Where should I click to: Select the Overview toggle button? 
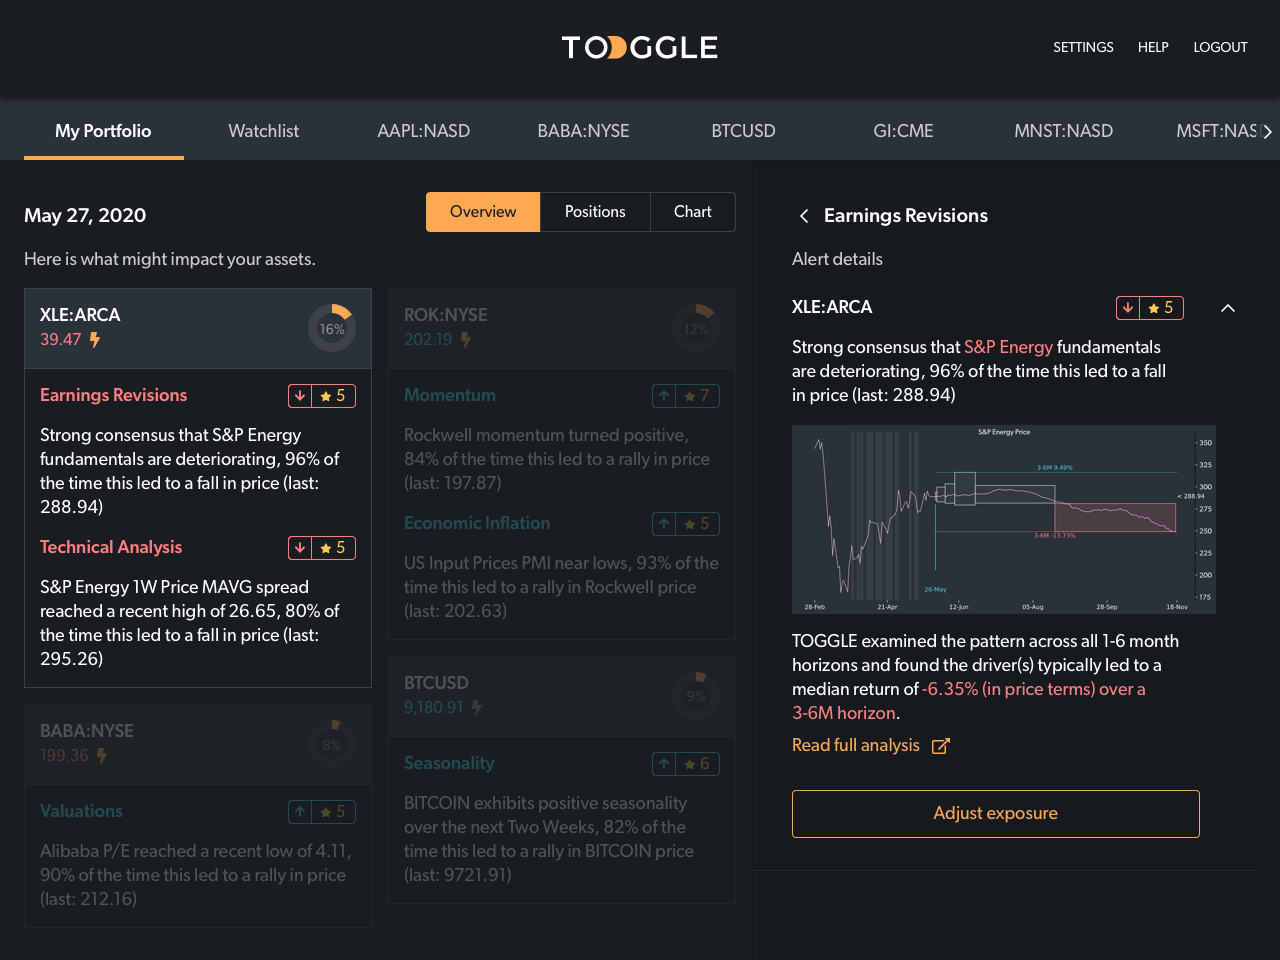483,211
